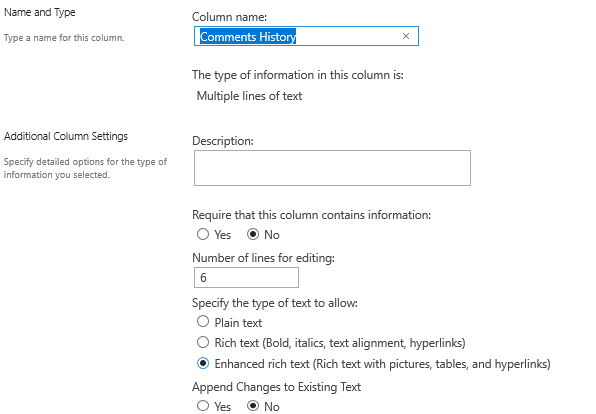This screenshot has height=414, width=596.
Task: Focus the Description text area
Action: (332, 168)
